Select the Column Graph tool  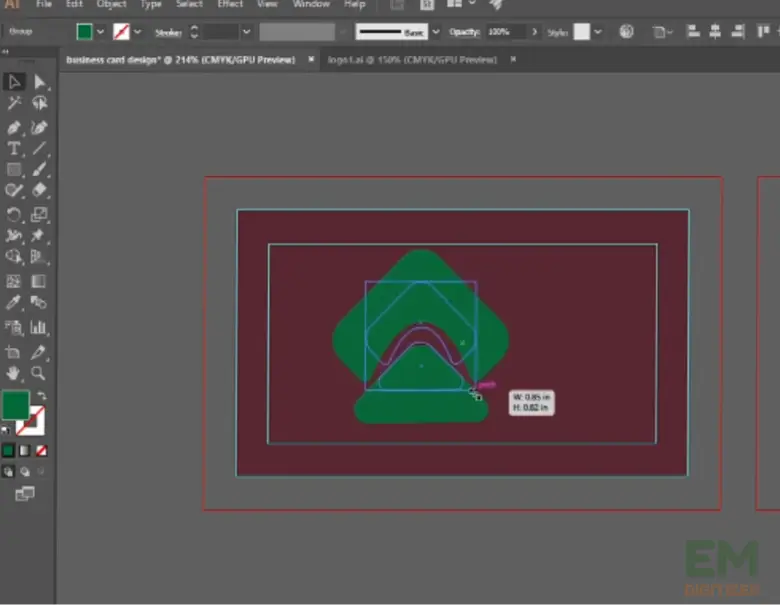39,327
